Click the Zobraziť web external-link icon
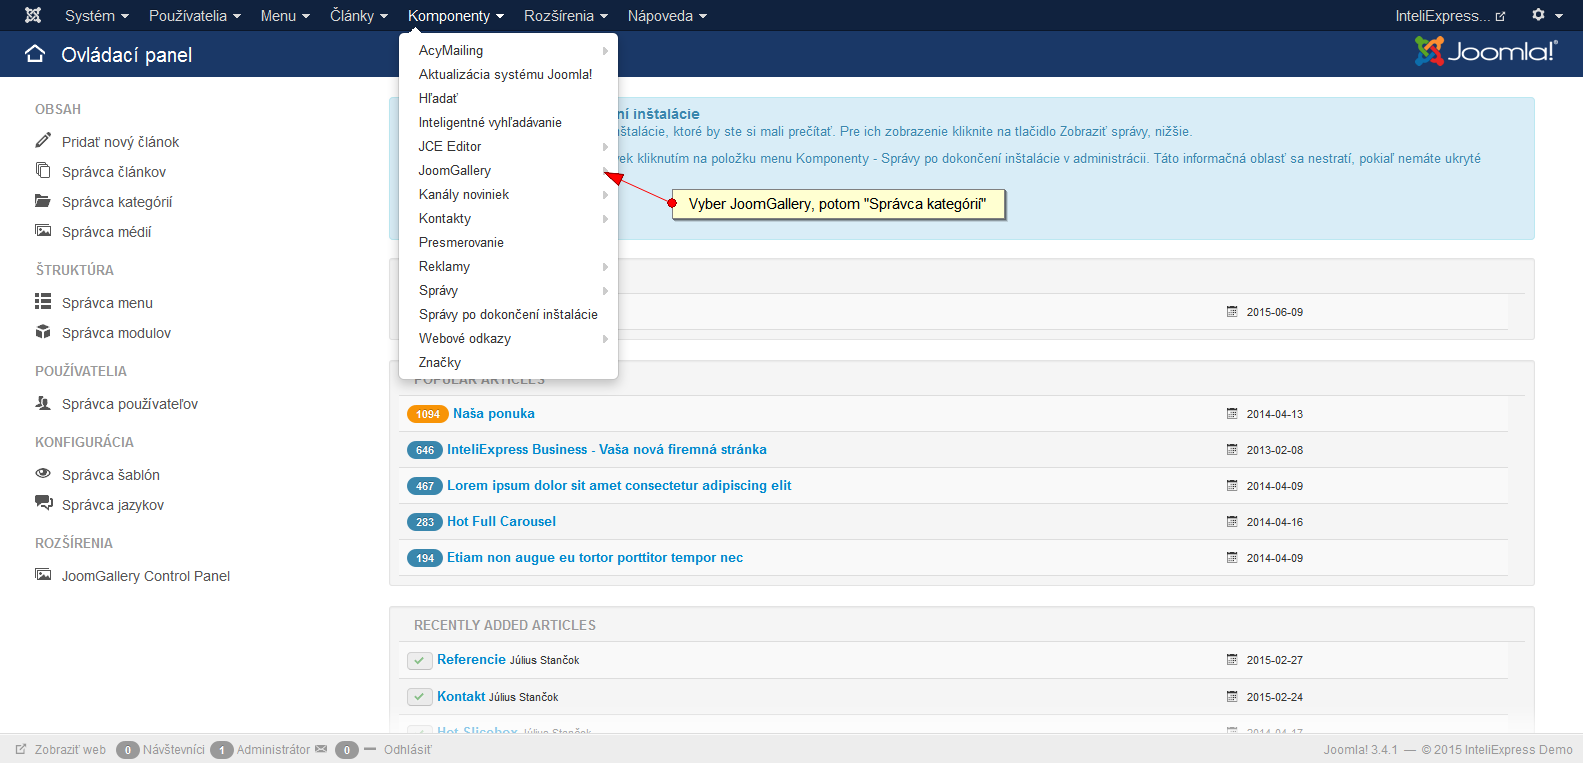 coord(20,749)
